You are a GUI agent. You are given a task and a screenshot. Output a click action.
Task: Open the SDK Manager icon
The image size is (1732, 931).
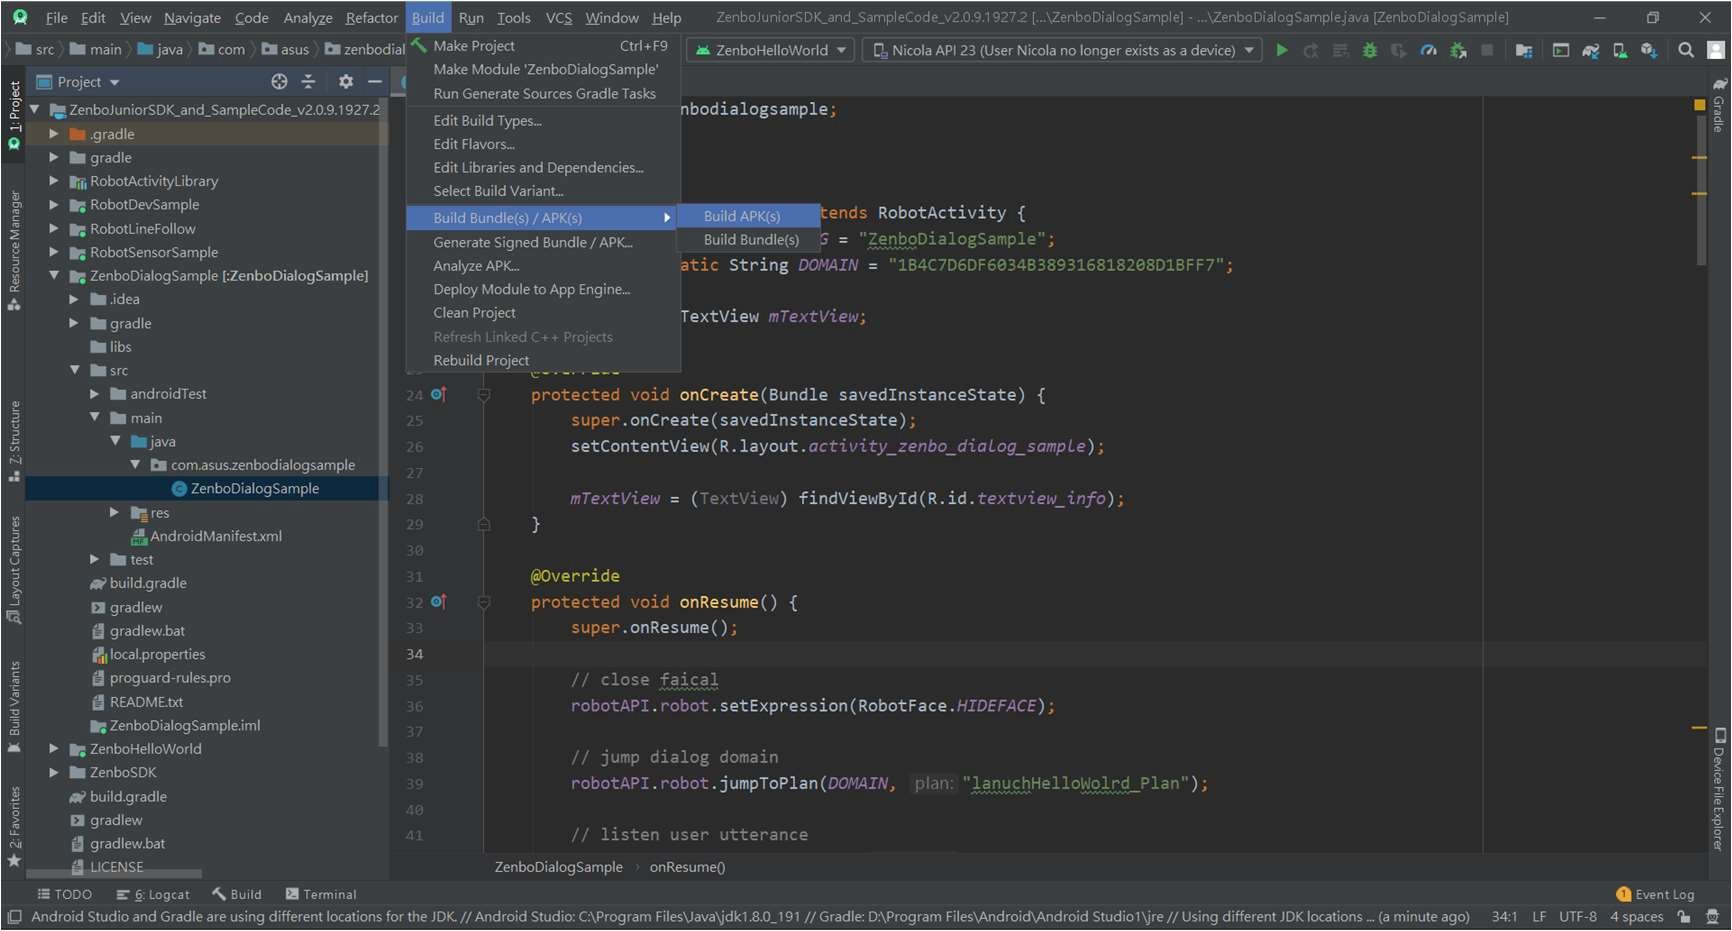point(1649,50)
